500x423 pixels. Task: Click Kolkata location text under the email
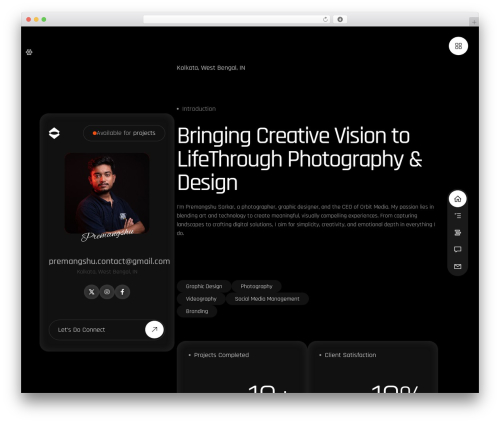click(107, 272)
